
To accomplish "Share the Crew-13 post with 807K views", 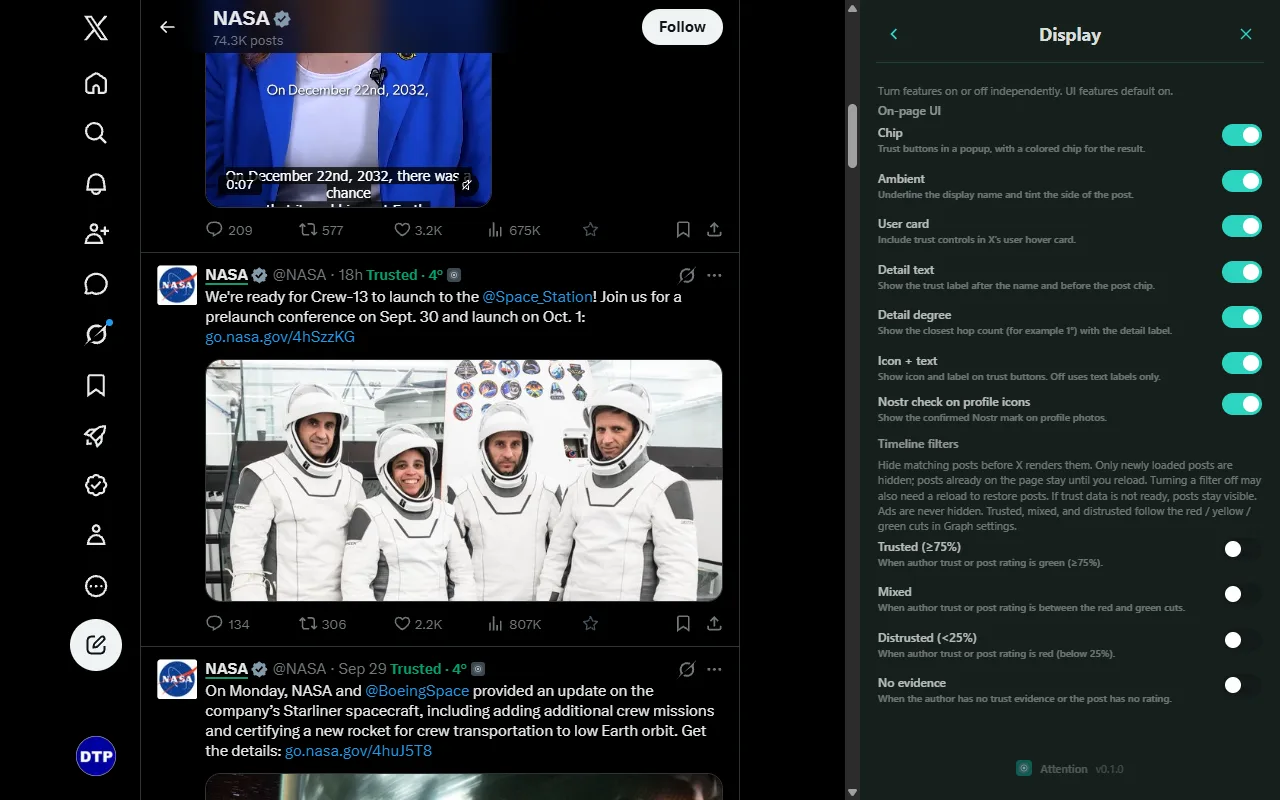I will point(714,624).
